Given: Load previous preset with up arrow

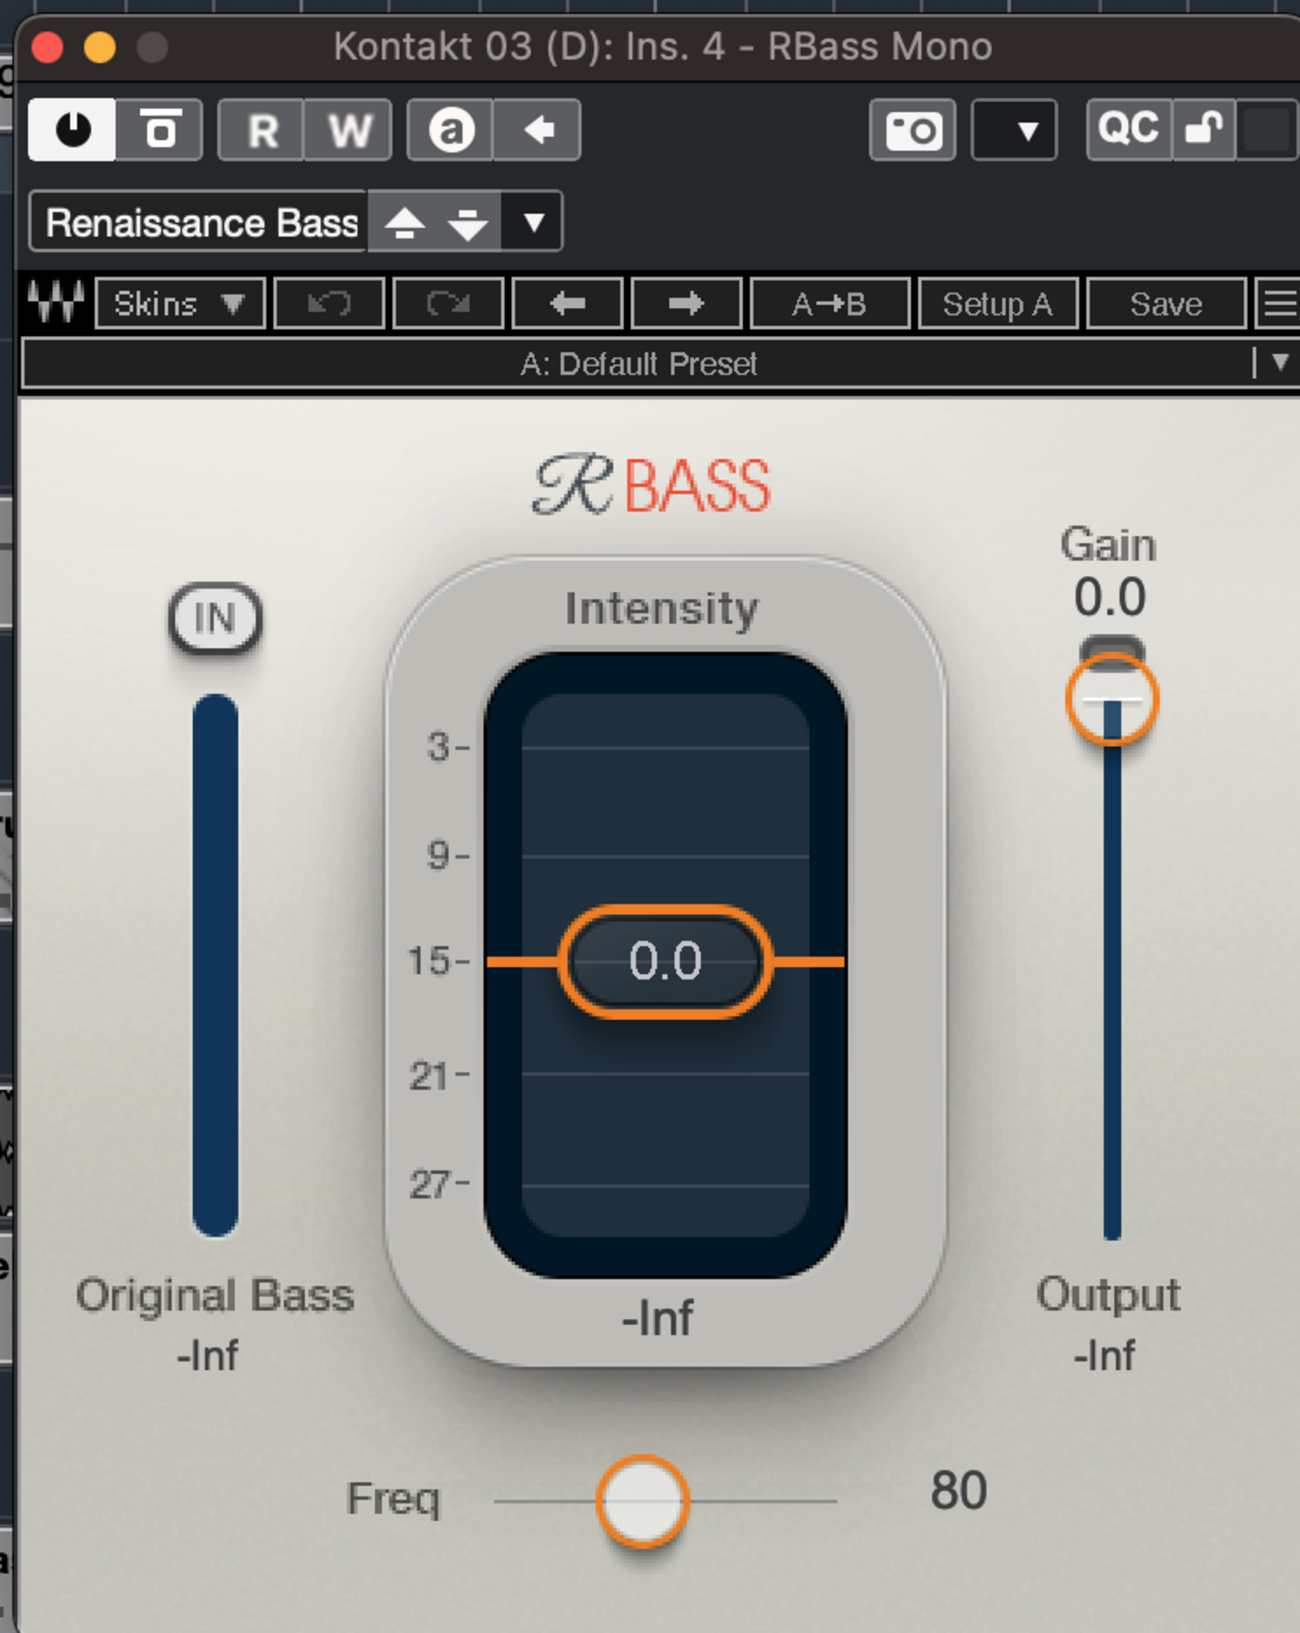Looking at the screenshot, I should coord(404,222).
